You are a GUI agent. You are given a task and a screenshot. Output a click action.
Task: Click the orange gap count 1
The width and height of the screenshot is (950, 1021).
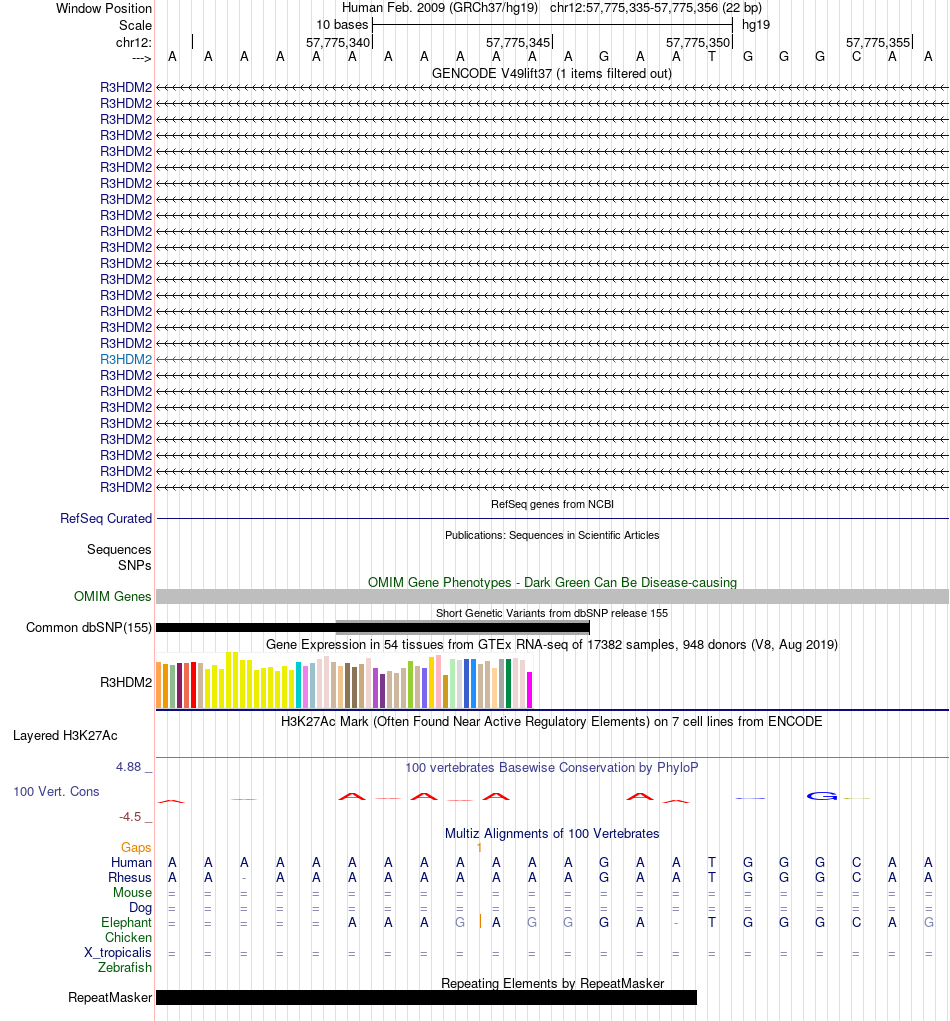(479, 848)
